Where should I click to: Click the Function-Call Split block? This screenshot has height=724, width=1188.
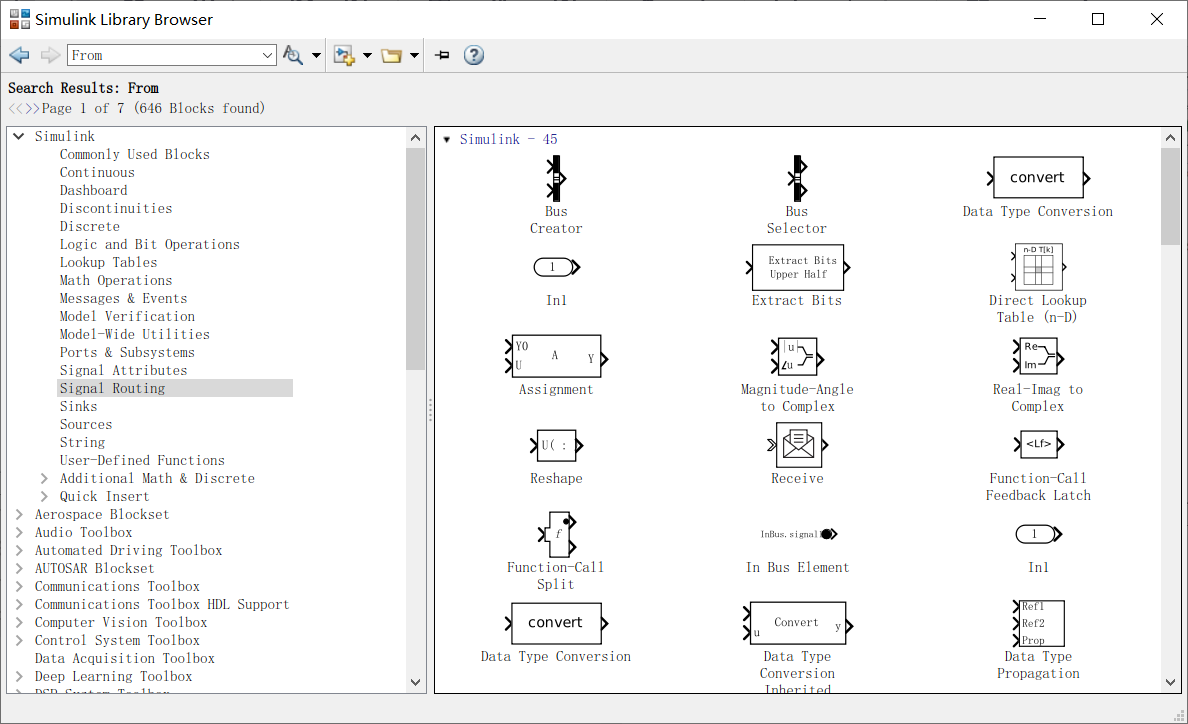click(558, 534)
